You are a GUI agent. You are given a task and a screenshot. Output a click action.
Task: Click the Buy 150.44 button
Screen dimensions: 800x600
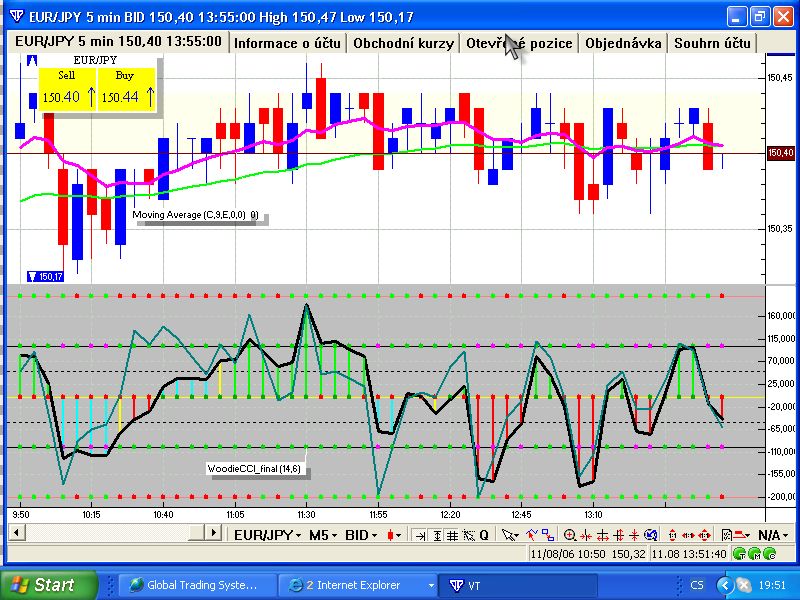(x=126, y=89)
